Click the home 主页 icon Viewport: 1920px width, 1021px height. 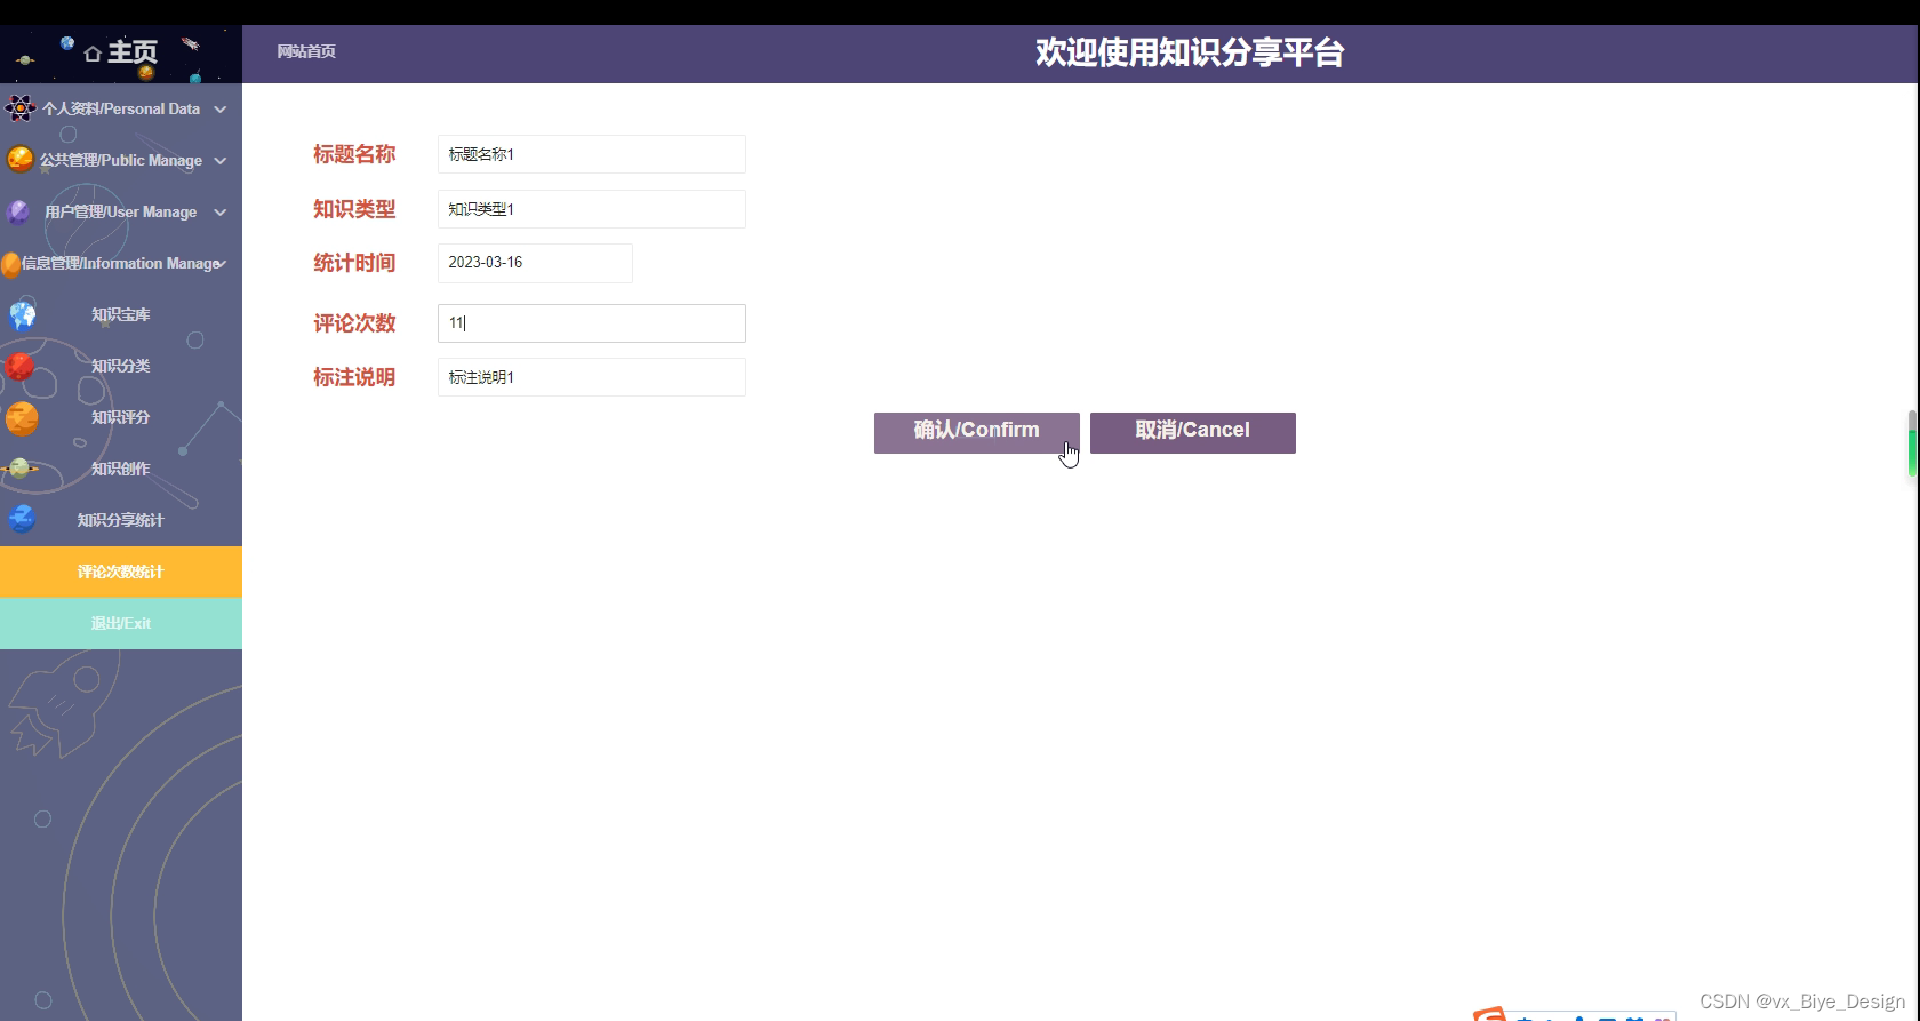click(x=93, y=53)
